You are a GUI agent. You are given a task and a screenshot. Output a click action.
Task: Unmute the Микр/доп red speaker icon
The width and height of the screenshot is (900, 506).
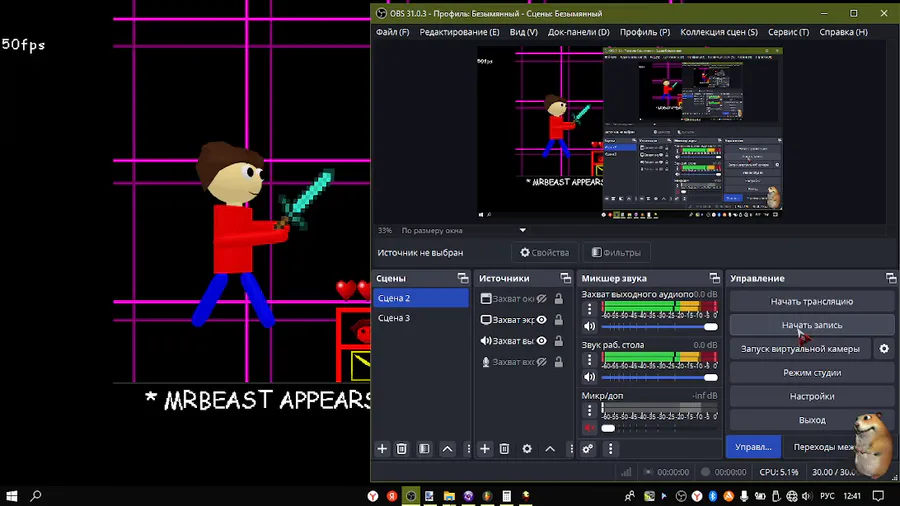pyautogui.click(x=589, y=428)
